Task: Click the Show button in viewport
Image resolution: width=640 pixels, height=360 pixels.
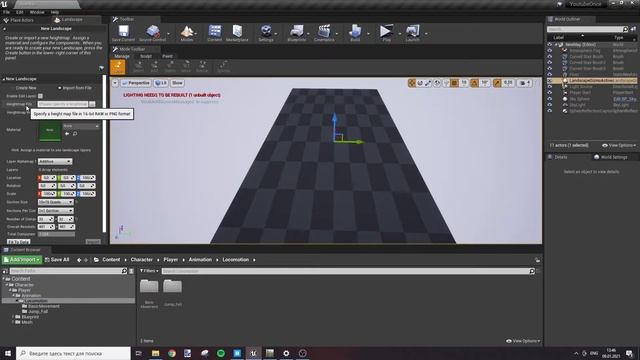Action: pos(177,83)
